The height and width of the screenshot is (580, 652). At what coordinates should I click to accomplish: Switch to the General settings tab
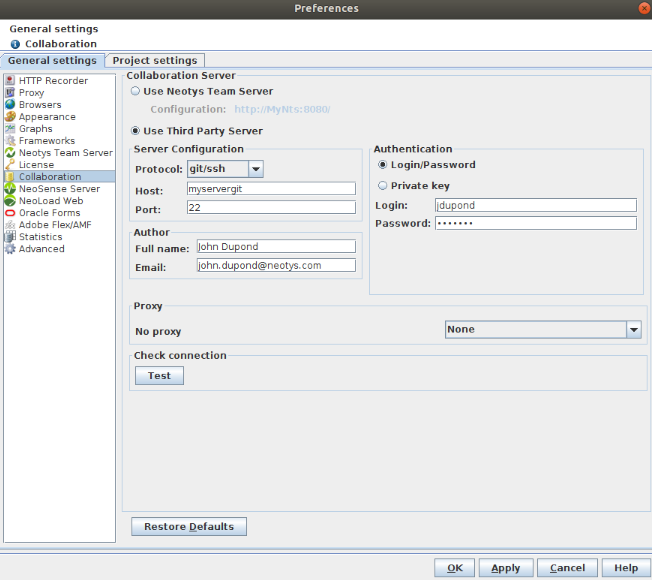(x=52, y=61)
